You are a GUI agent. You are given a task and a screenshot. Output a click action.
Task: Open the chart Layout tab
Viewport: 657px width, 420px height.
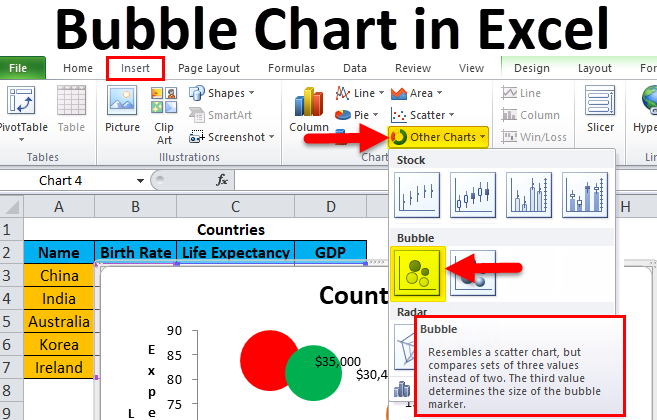click(595, 68)
